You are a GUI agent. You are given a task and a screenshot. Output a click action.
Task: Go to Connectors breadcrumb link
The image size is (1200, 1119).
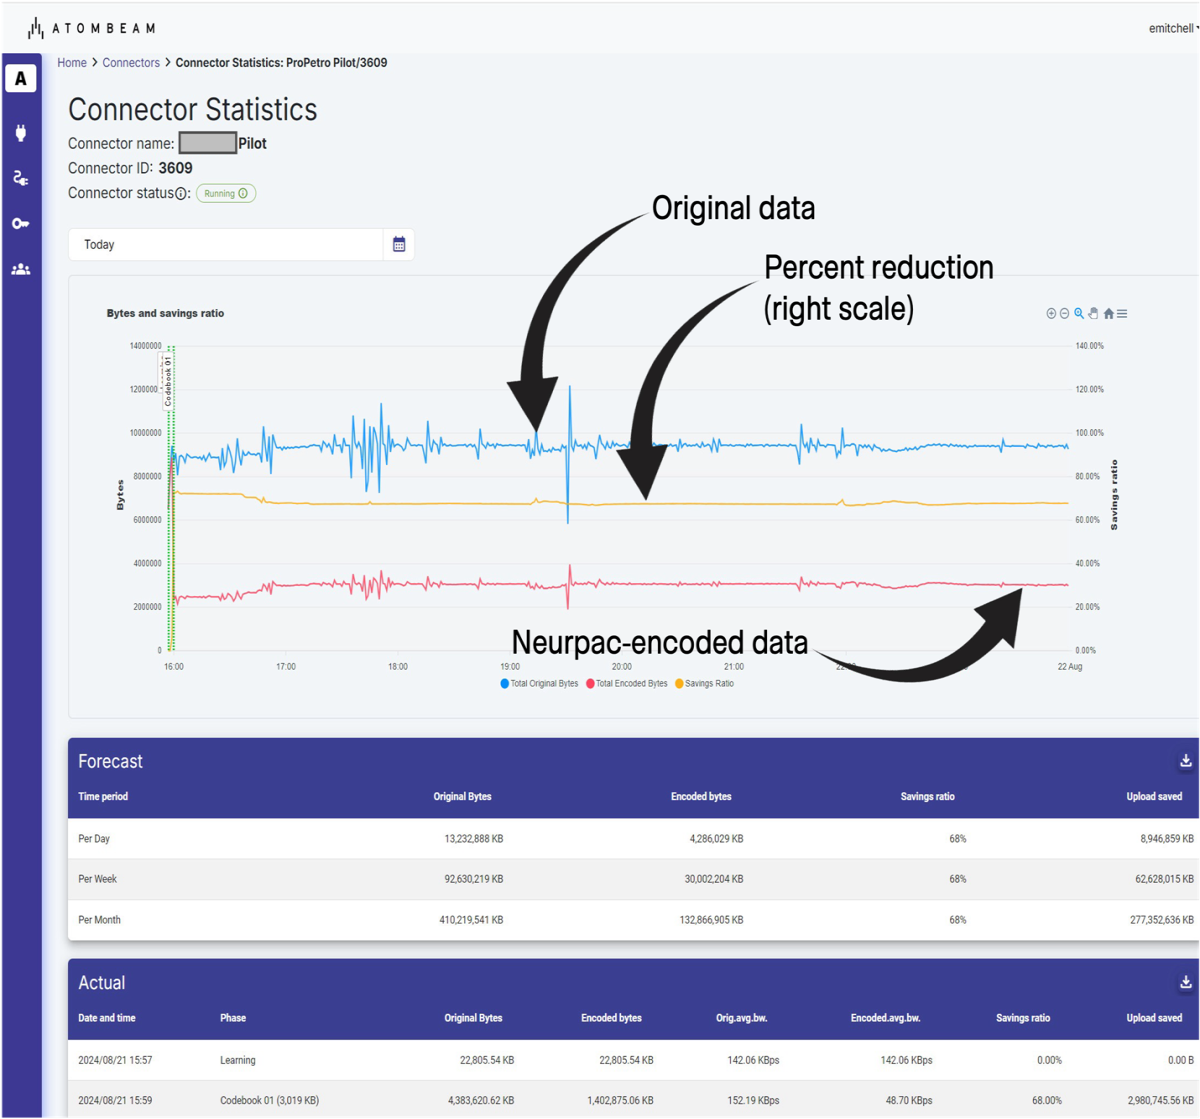tap(131, 63)
